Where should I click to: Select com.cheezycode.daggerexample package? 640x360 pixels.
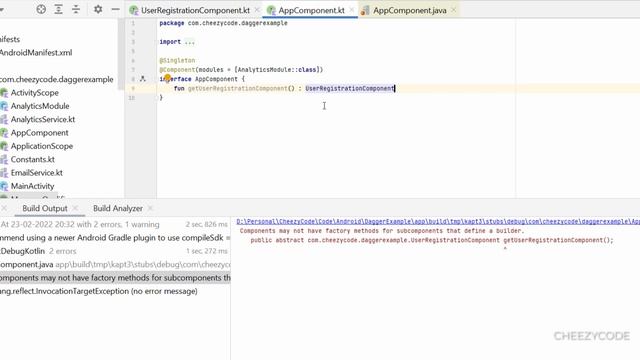[57, 79]
